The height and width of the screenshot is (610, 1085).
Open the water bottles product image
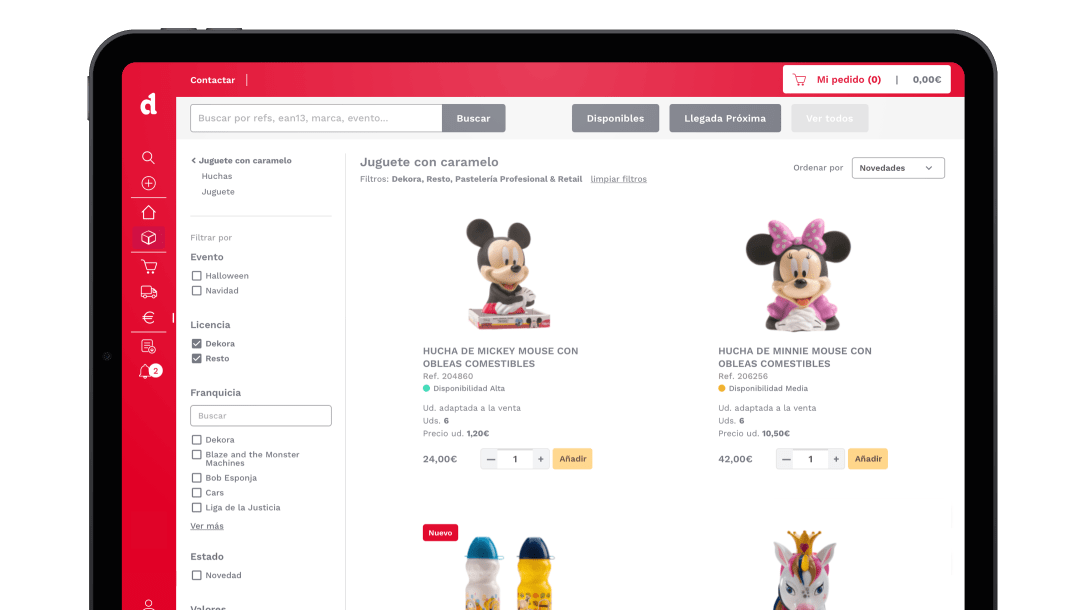click(510, 573)
